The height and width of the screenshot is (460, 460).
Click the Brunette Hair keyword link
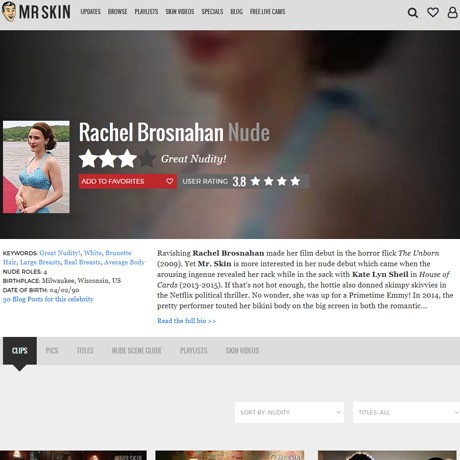coord(118,253)
